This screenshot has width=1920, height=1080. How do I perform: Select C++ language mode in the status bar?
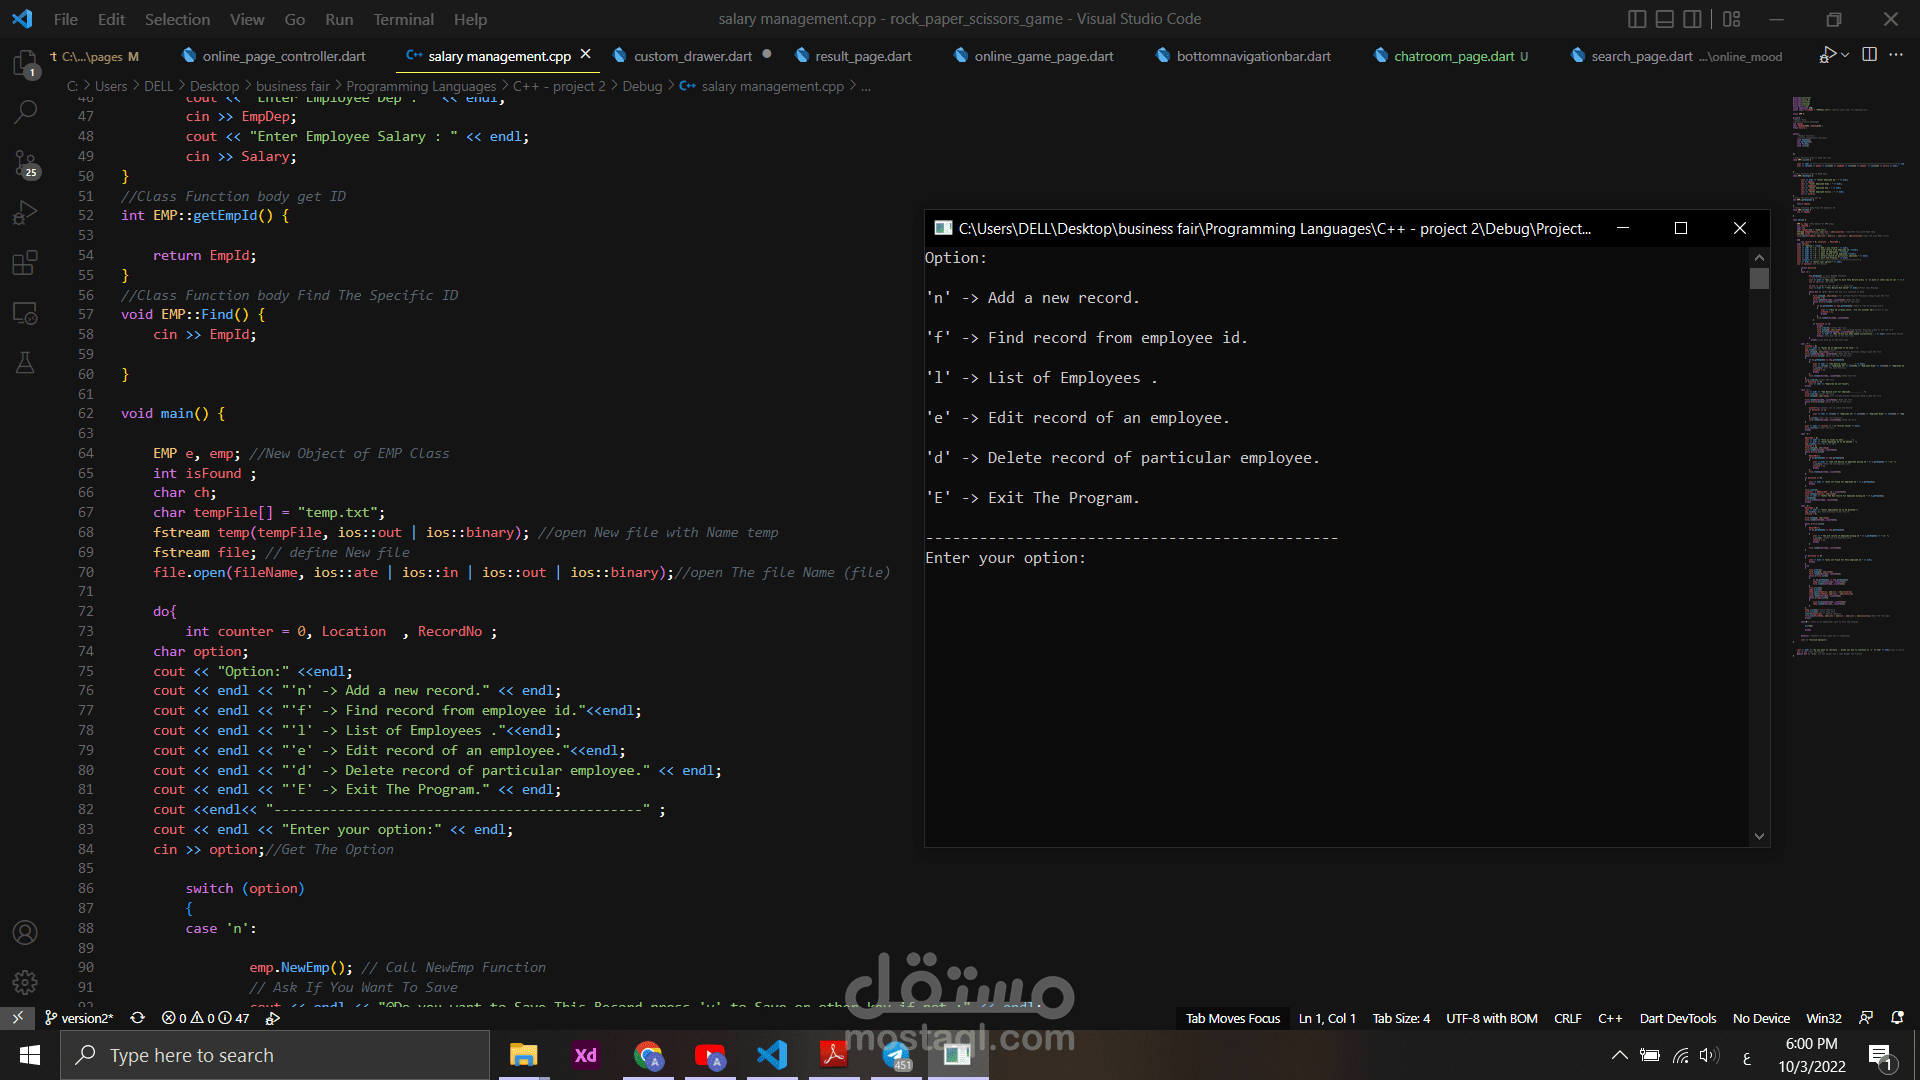(x=1610, y=1018)
